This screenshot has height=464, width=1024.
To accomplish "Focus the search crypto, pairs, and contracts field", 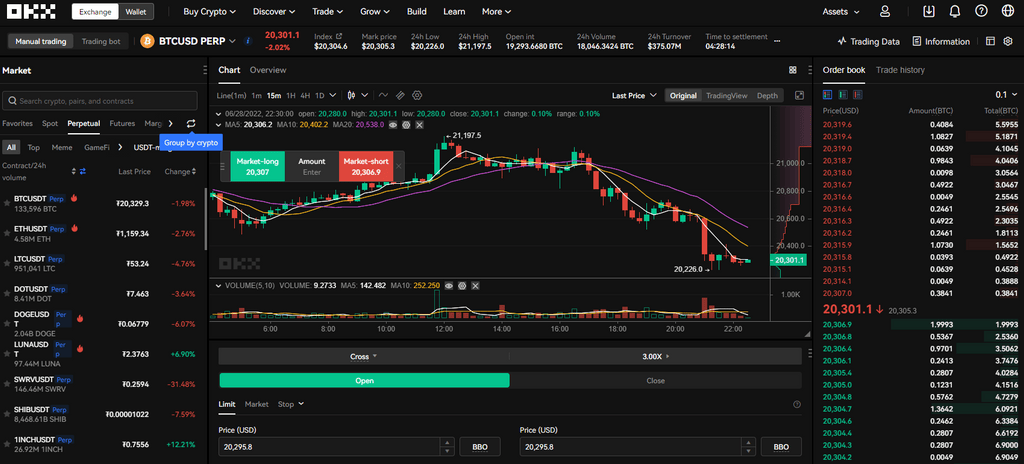I will 100,101.
